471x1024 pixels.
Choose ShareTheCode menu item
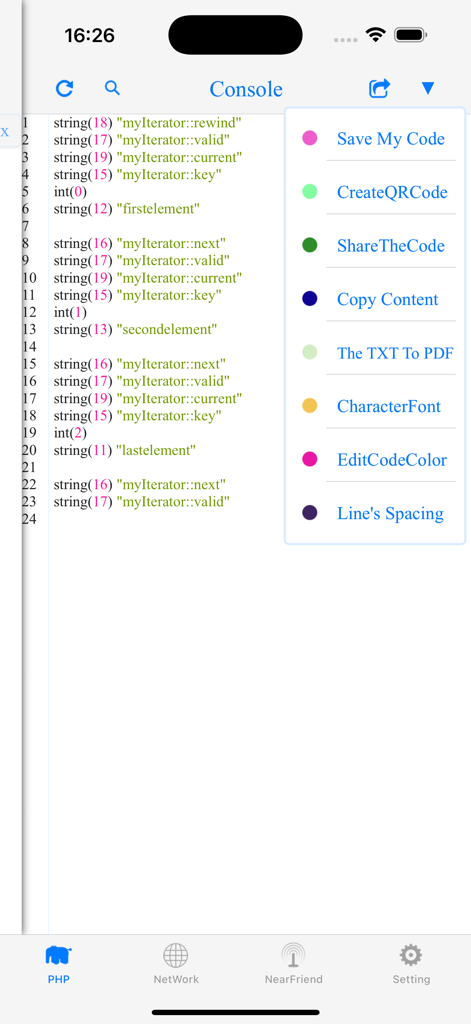click(x=391, y=246)
